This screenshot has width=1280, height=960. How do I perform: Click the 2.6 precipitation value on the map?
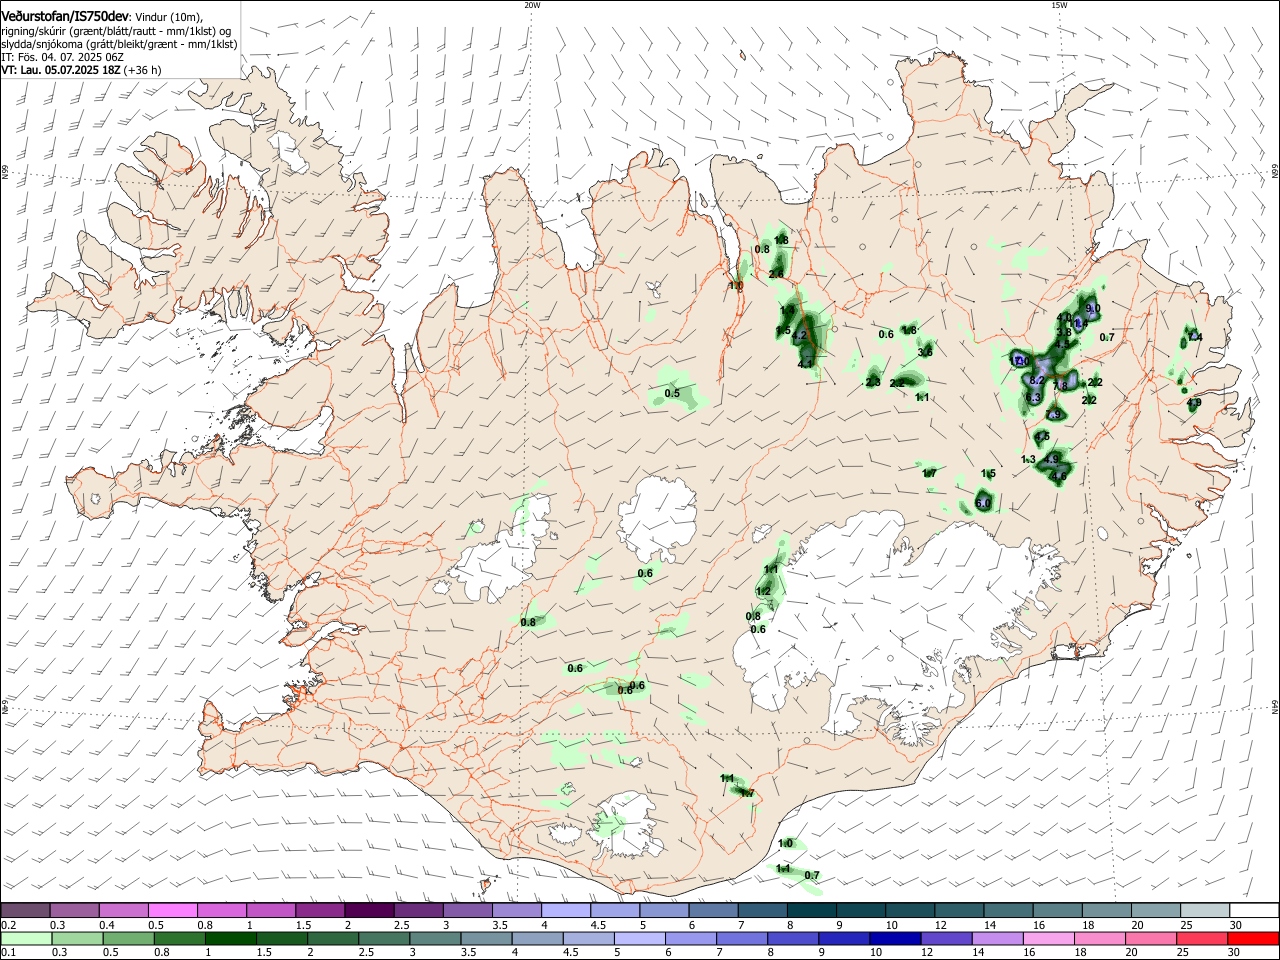click(x=776, y=274)
